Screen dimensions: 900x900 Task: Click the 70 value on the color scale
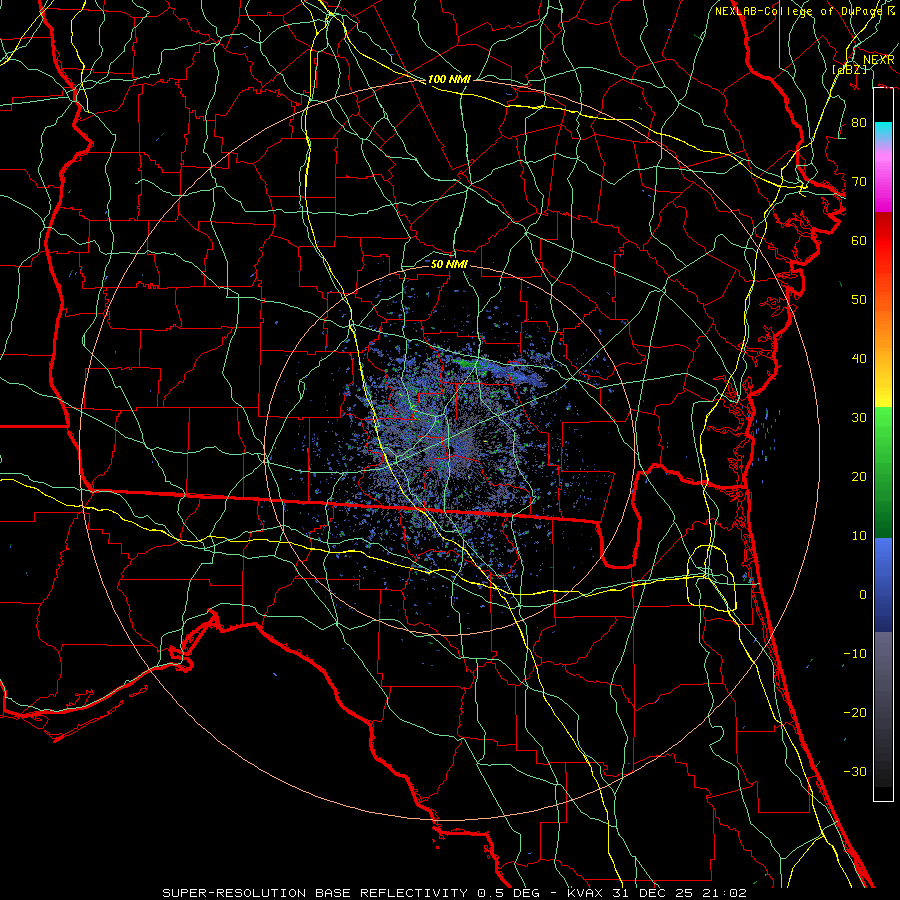[x=859, y=182]
